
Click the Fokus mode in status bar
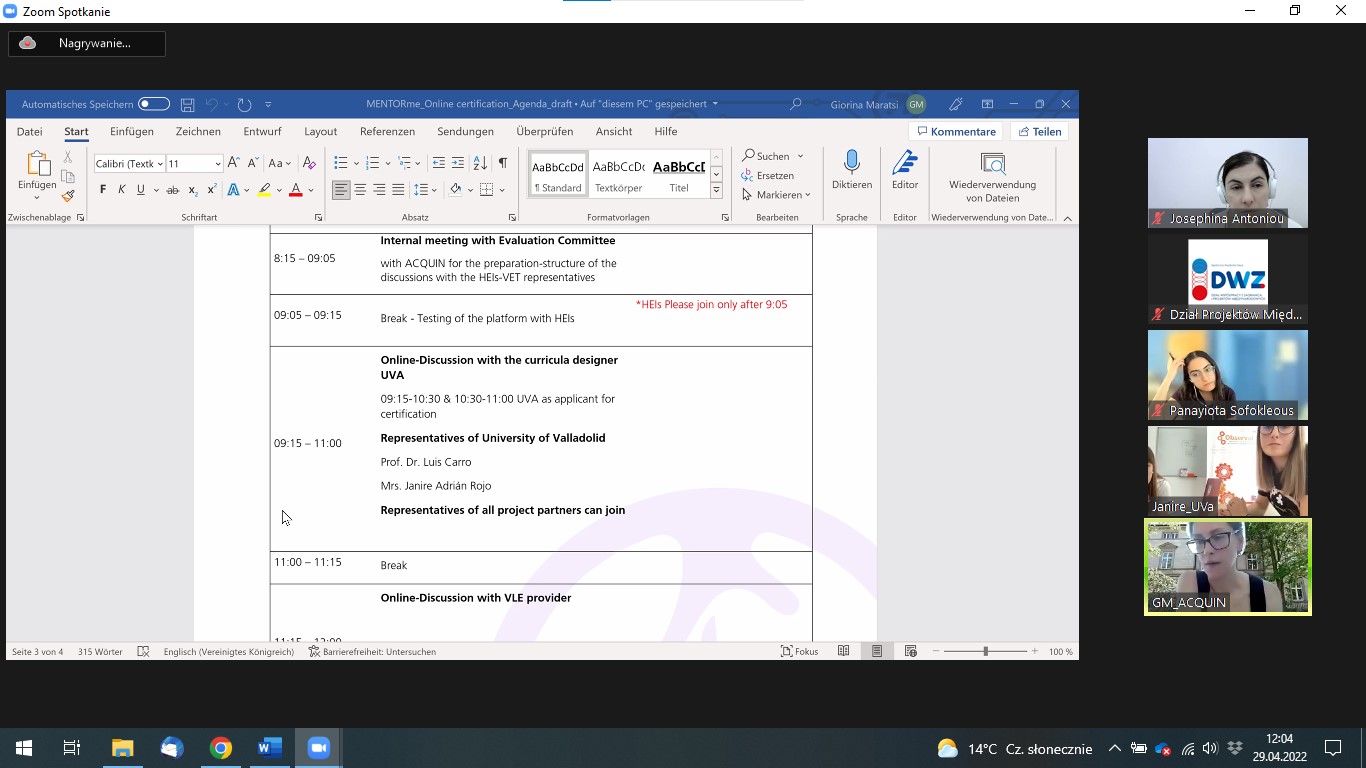click(799, 651)
